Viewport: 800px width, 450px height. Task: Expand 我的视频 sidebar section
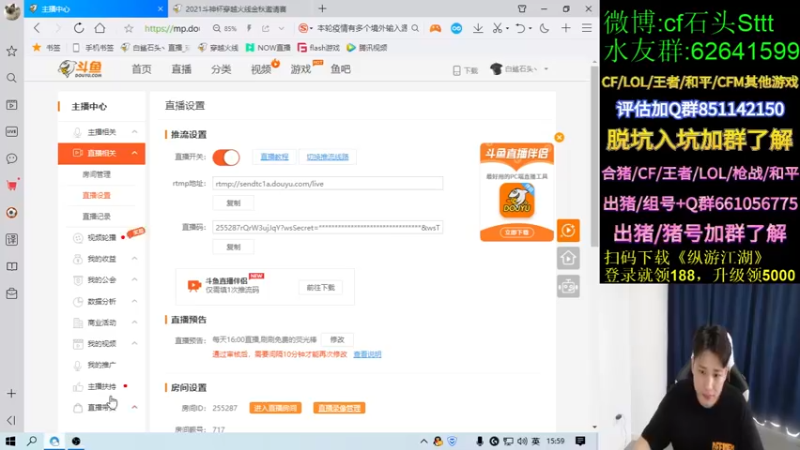134,343
